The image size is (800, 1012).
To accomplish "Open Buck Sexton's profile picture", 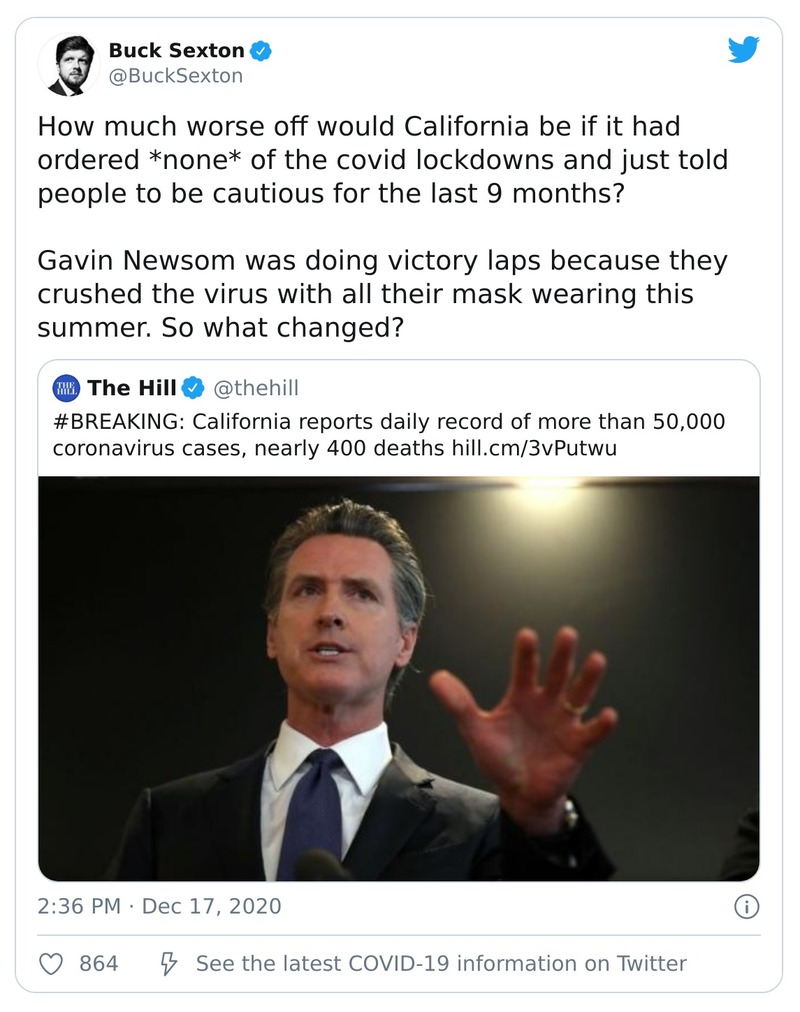I will click(70, 66).
